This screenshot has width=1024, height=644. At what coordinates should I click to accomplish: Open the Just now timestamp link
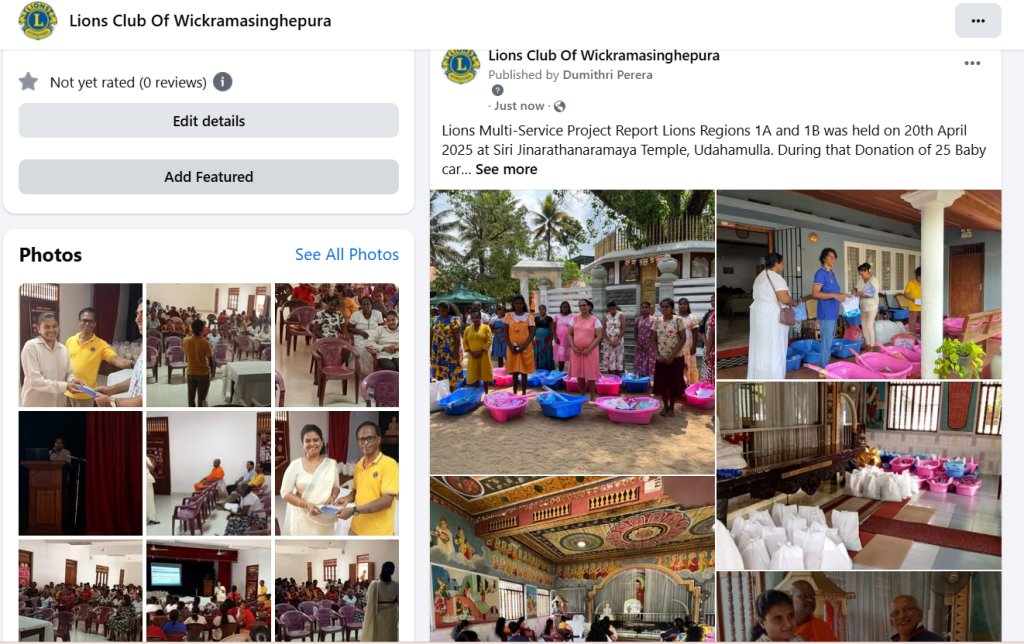pyautogui.click(x=519, y=106)
